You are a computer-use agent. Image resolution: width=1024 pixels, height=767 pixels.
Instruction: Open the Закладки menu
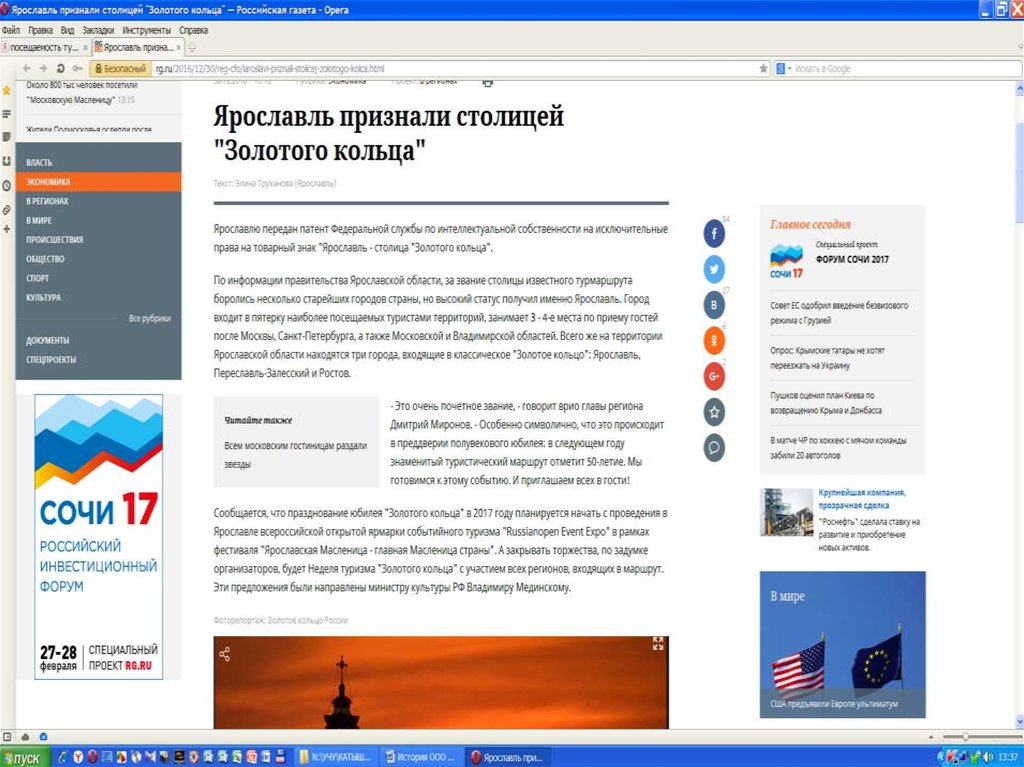point(98,30)
